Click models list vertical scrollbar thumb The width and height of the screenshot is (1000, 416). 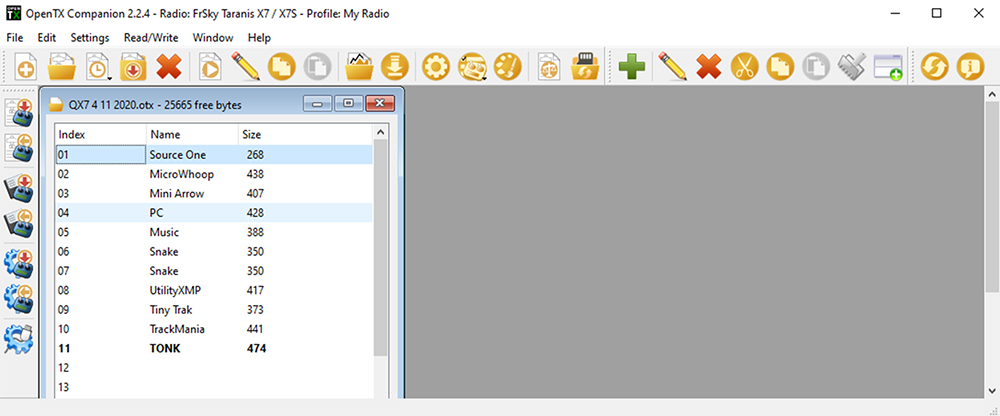click(380, 248)
